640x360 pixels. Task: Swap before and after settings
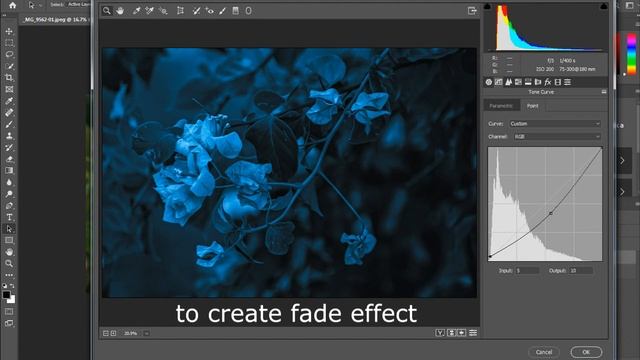pos(451,333)
